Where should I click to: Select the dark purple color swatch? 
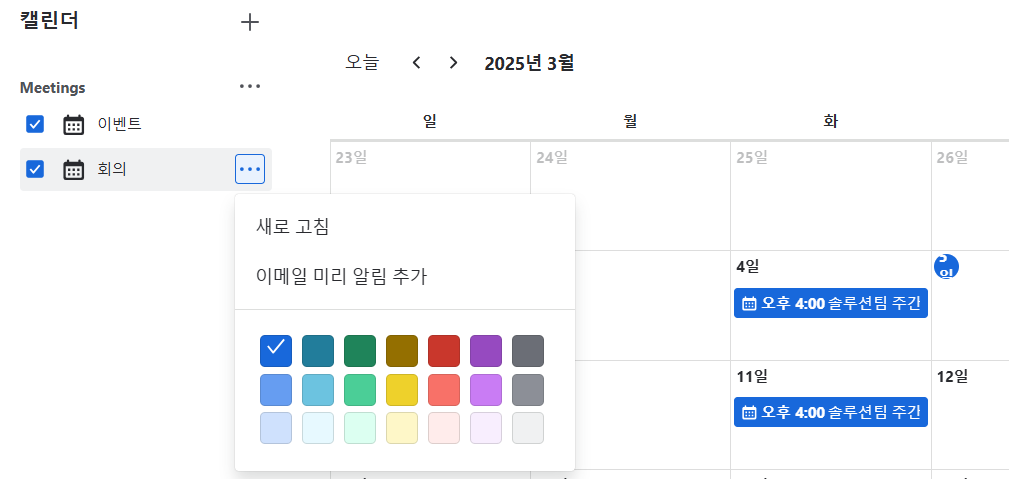tap(486, 351)
